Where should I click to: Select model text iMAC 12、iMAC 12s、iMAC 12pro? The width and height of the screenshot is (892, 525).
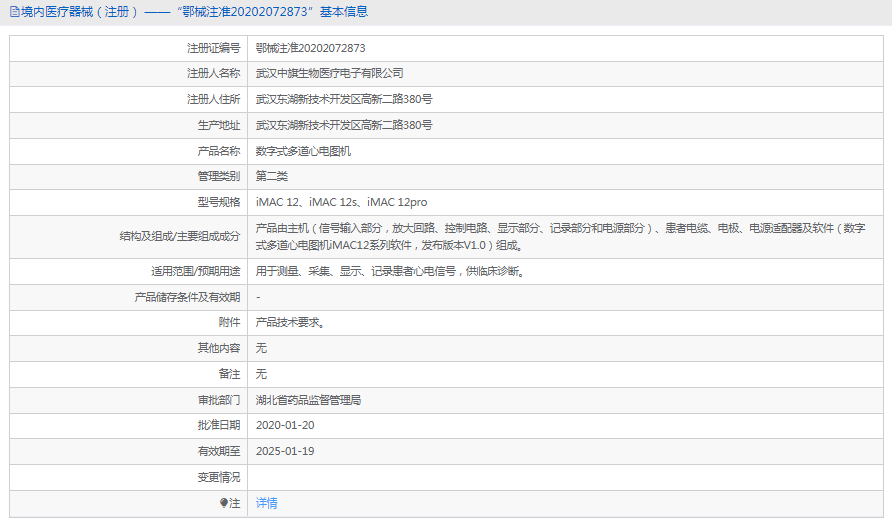tap(341, 202)
